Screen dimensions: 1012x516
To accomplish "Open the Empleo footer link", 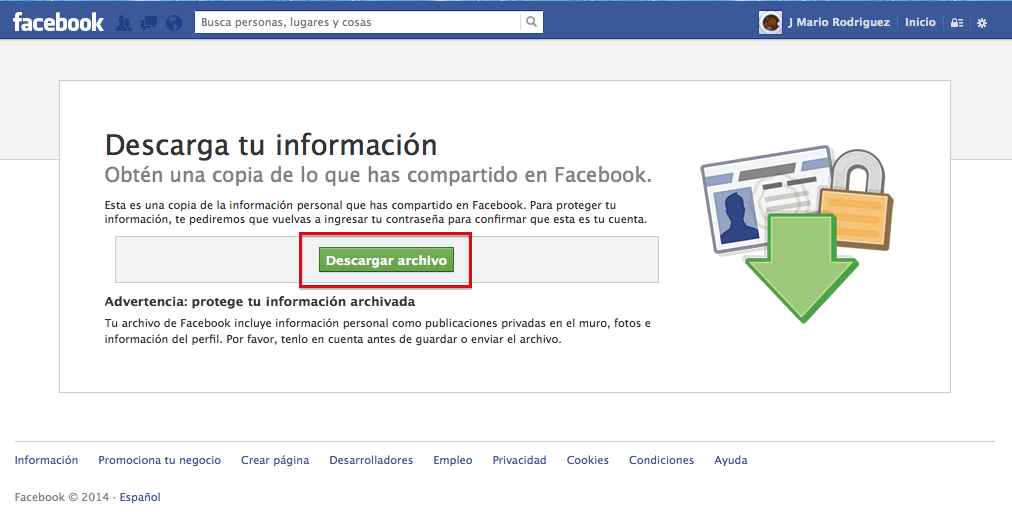I will click(452, 460).
